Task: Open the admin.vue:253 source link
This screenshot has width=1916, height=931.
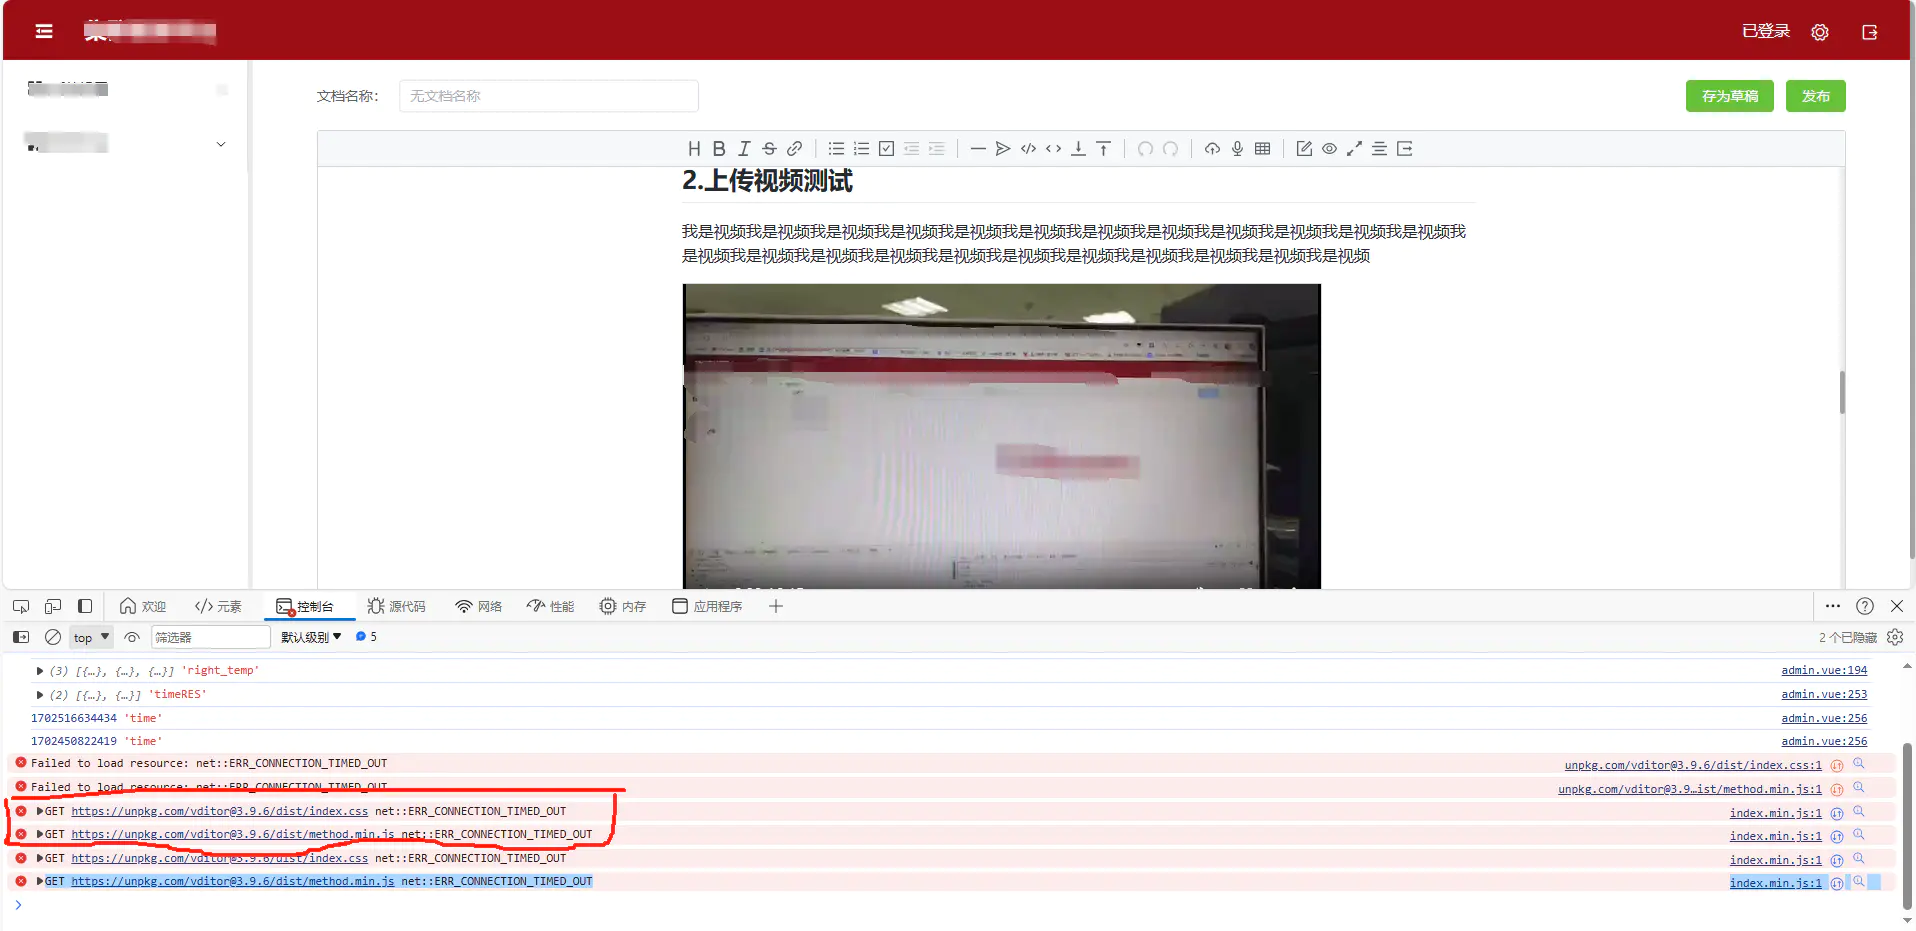Action: pyautogui.click(x=1824, y=695)
